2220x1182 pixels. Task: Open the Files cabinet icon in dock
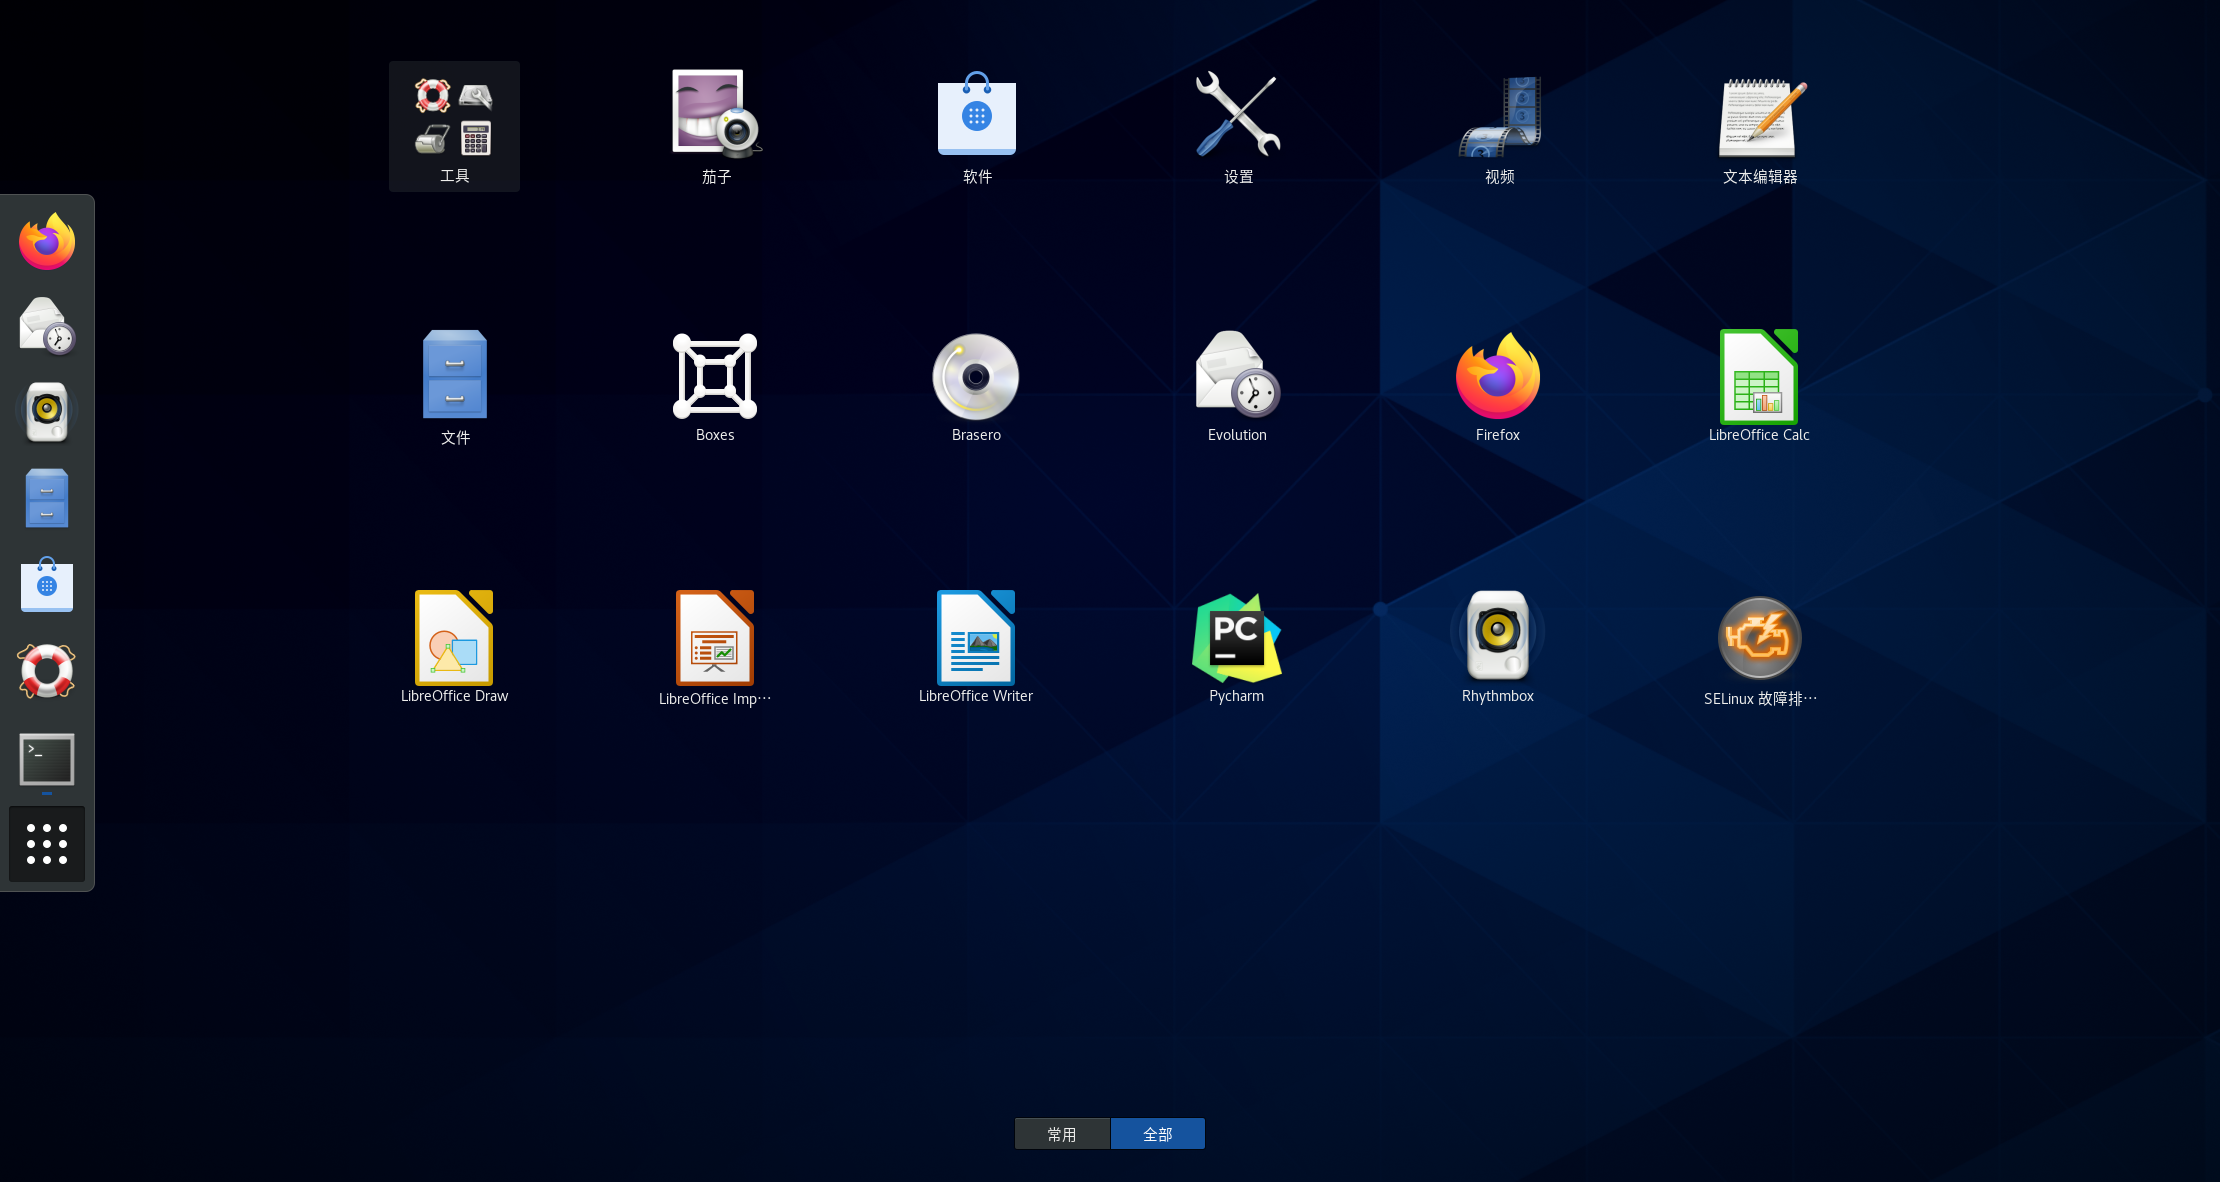coord(47,498)
